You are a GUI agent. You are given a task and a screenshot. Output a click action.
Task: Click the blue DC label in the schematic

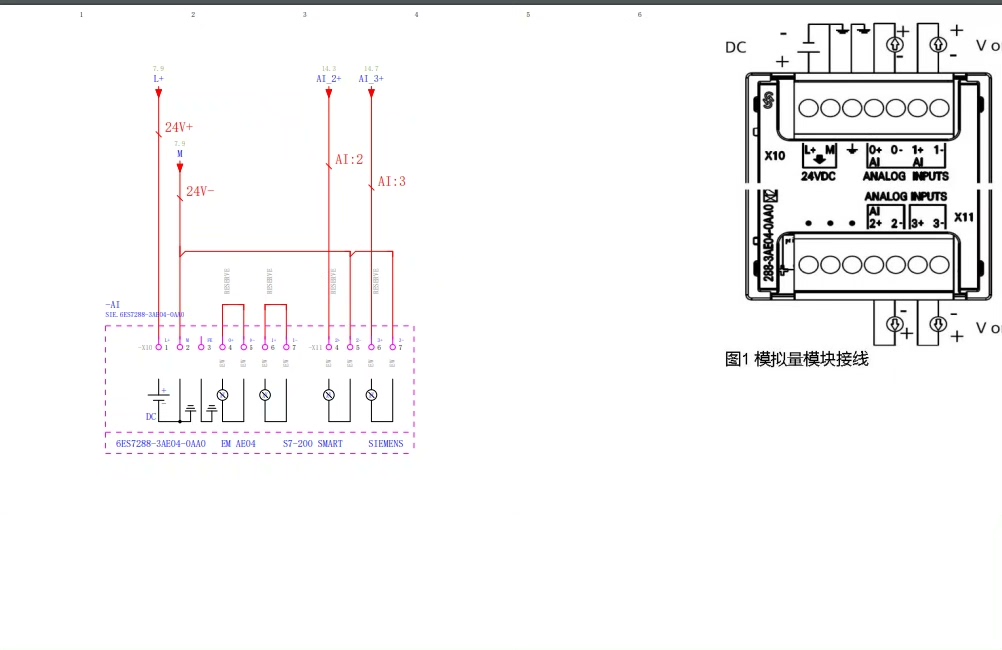point(151,417)
